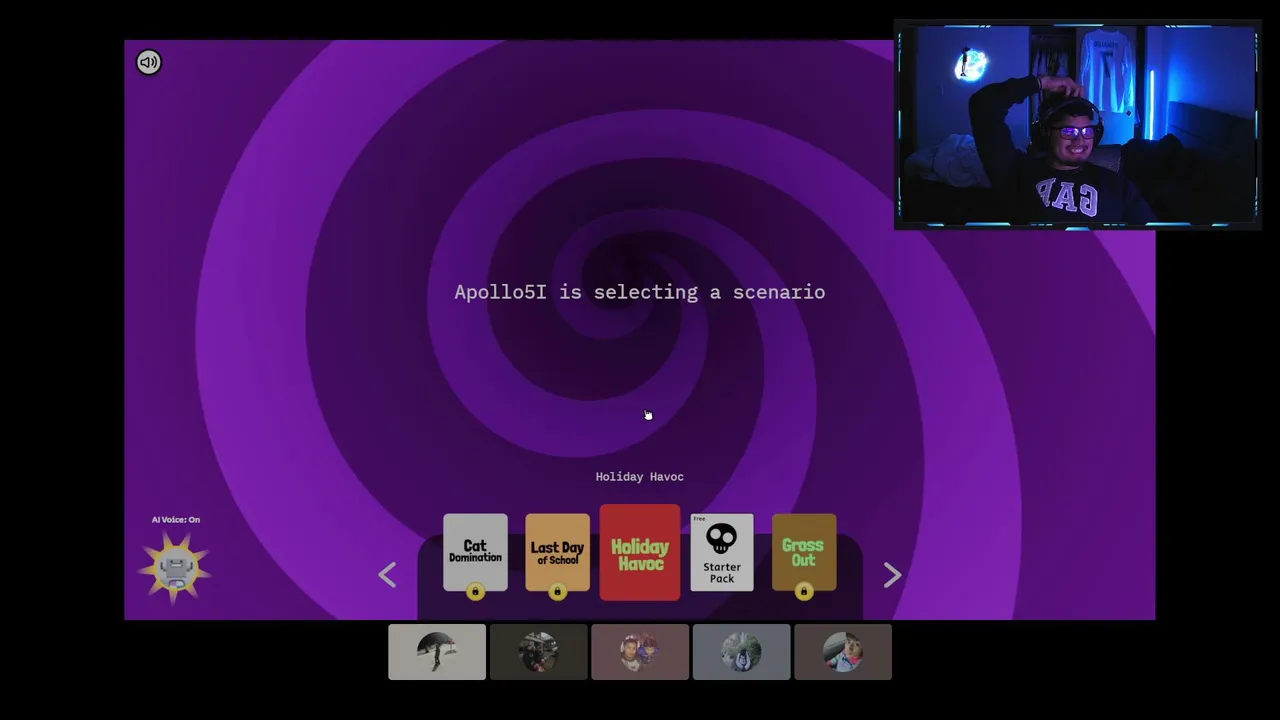Mute the game sound with speaker icon
The image size is (1280, 720).
pyautogui.click(x=149, y=63)
